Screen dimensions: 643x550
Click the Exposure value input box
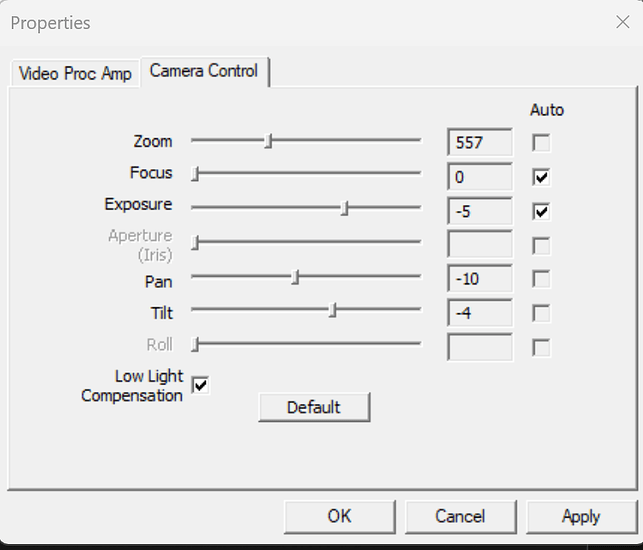(480, 211)
